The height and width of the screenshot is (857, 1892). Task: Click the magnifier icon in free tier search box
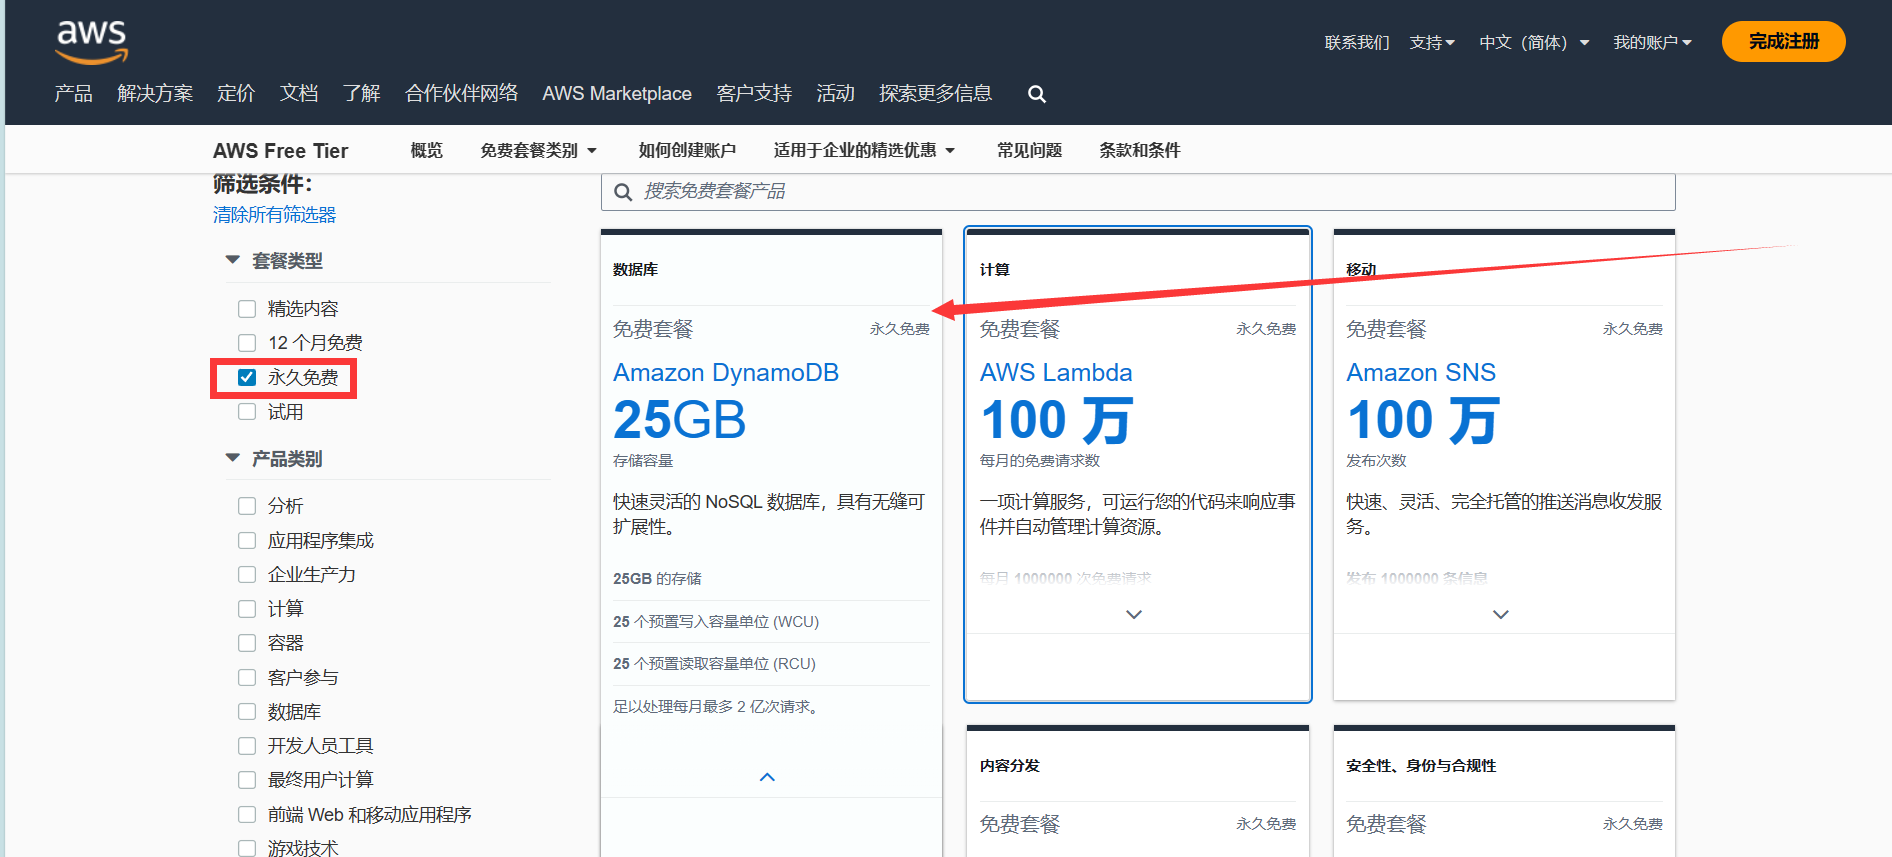point(623,192)
